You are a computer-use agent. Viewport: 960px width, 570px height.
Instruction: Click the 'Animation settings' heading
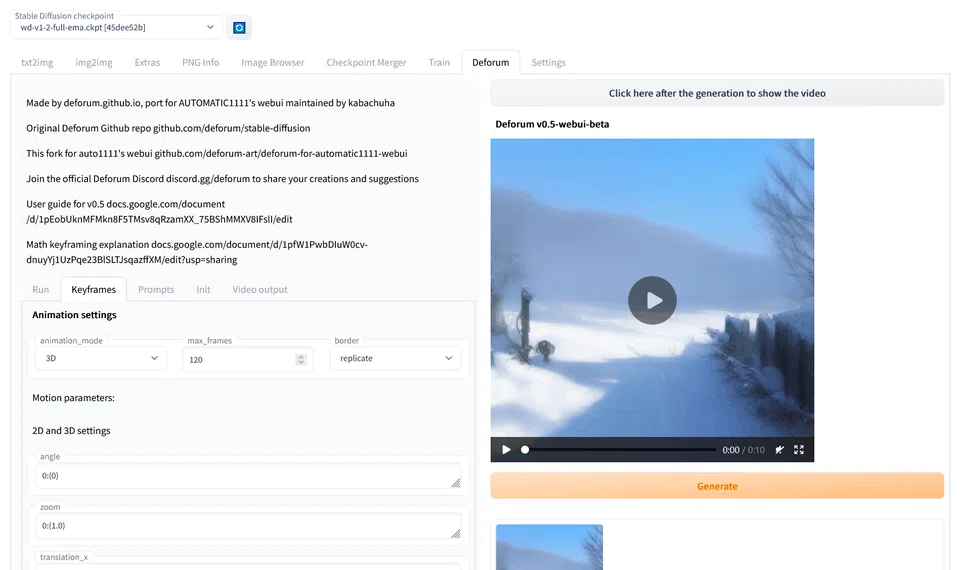coord(74,315)
